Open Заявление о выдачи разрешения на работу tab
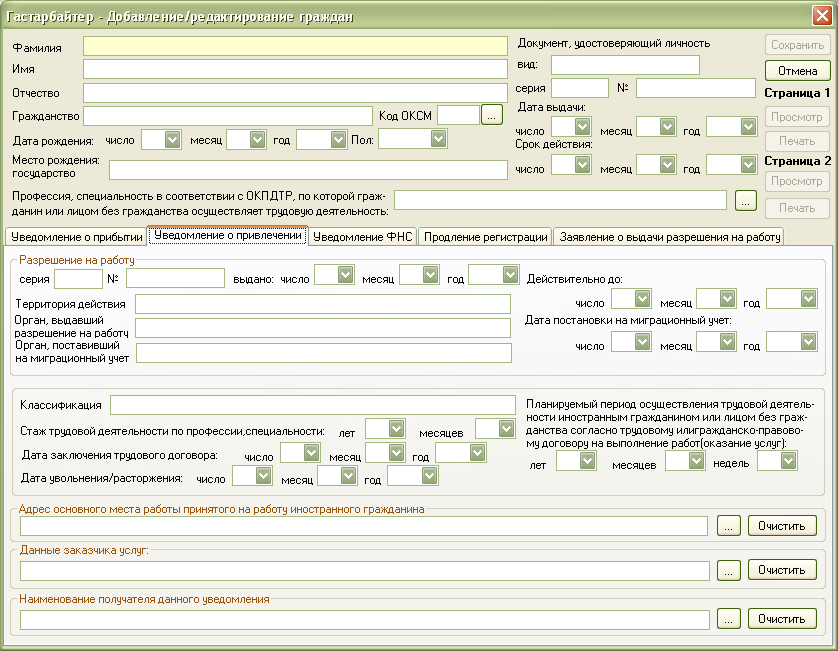The image size is (838, 651). (669, 237)
